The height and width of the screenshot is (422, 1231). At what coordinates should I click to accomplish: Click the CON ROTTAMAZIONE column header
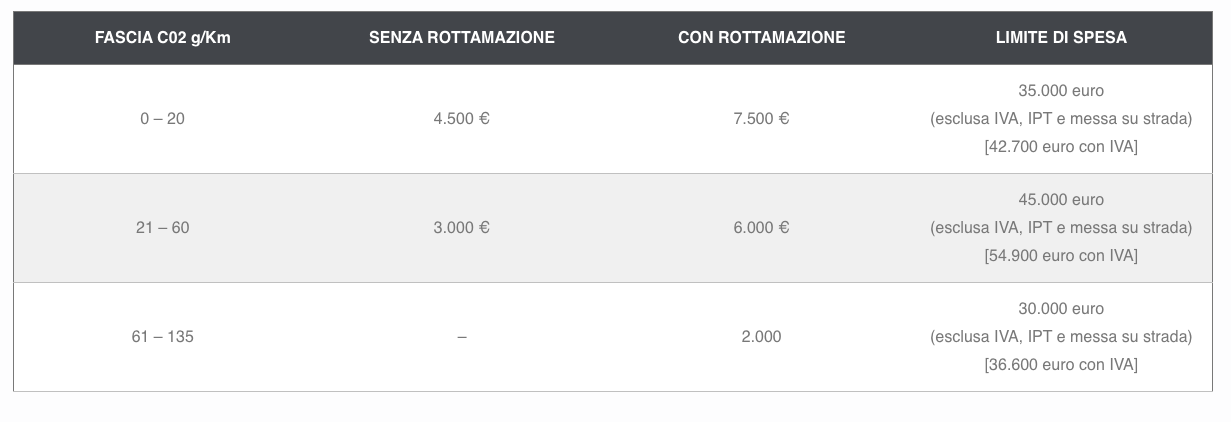(x=761, y=38)
